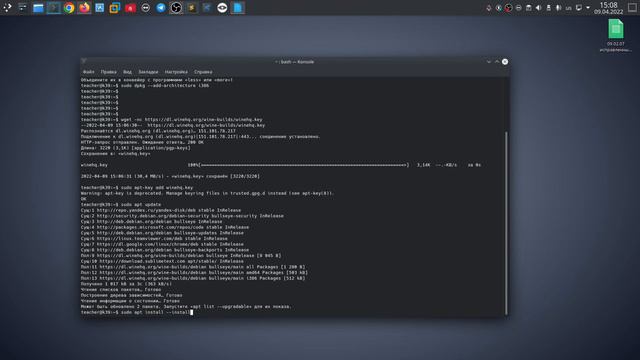Open the blue image viewer taskbar icon
Screen dimensions: 640x360
click(100, 8)
